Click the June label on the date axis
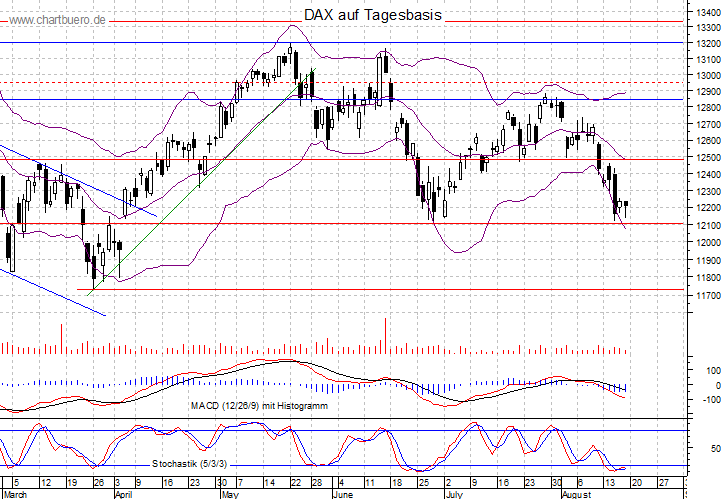The width and height of the screenshot is (723, 499). (344, 494)
